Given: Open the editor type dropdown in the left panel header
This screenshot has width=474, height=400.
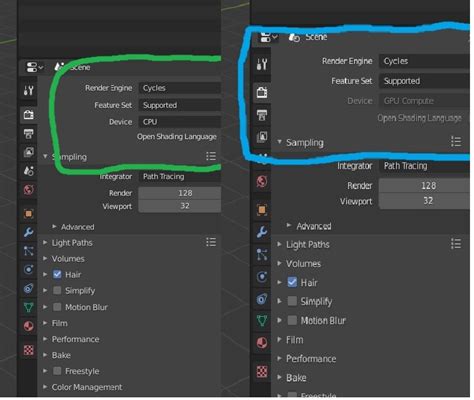Looking at the screenshot, I should [35, 67].
